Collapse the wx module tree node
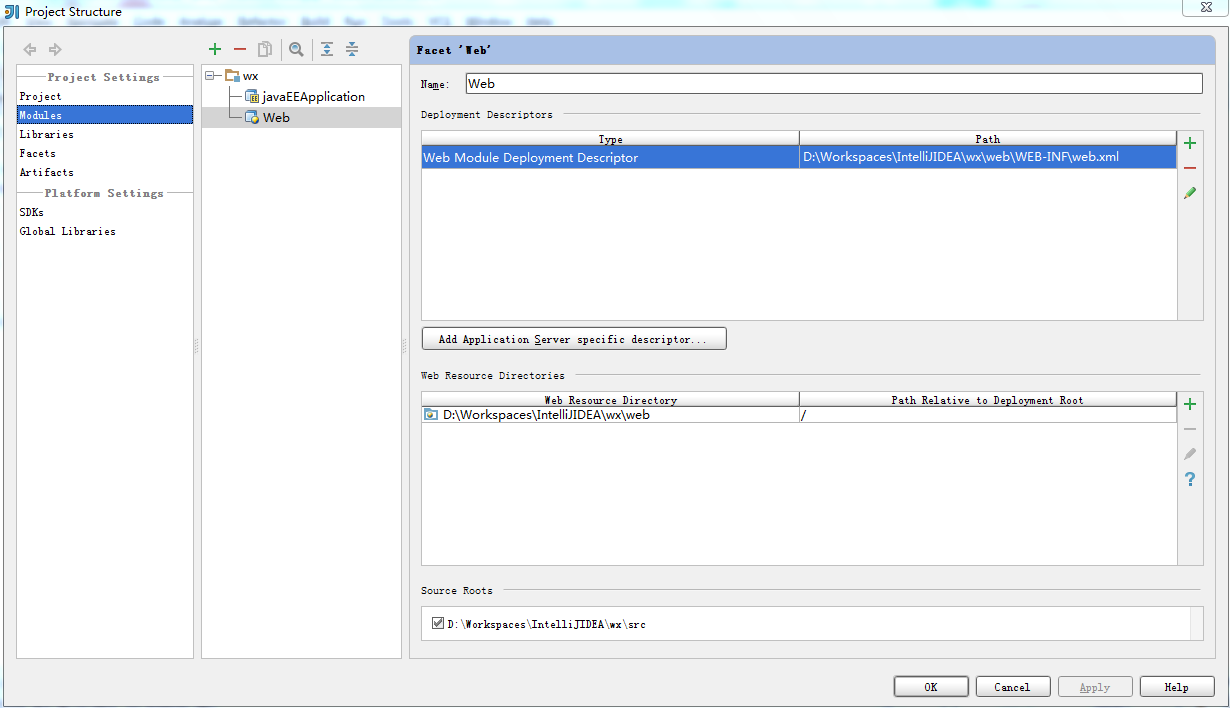This screenshot has height=708, width=1230. pyautogui.click(x=210, y=75)
